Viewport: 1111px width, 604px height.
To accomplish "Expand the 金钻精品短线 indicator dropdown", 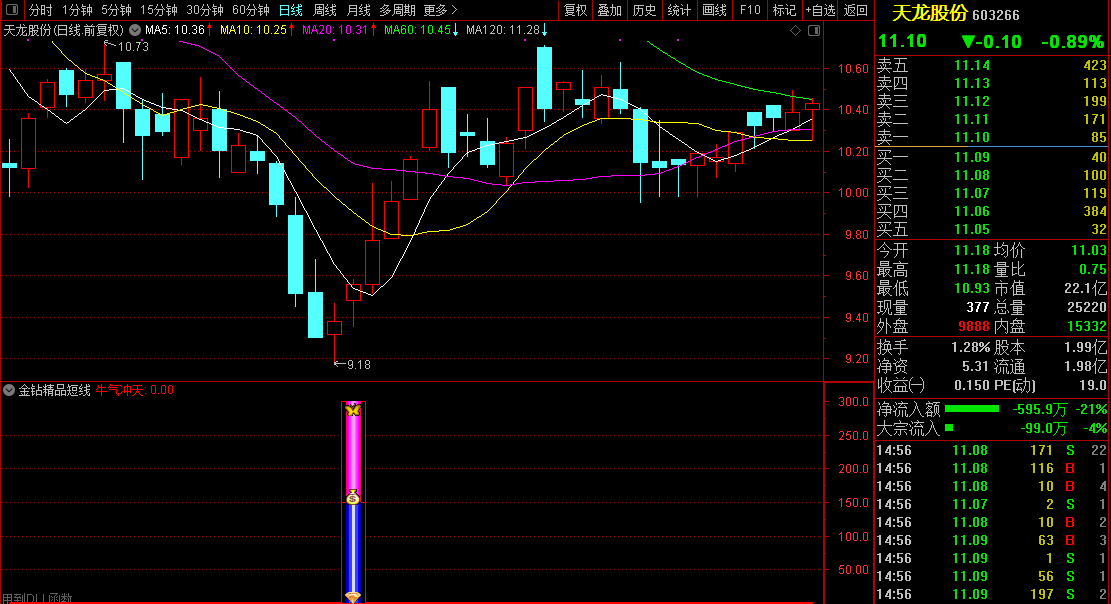I will [x=9, y=390].
